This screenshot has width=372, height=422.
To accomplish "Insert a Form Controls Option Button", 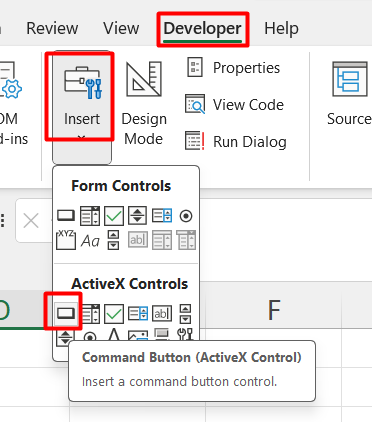I will (186, 216).
